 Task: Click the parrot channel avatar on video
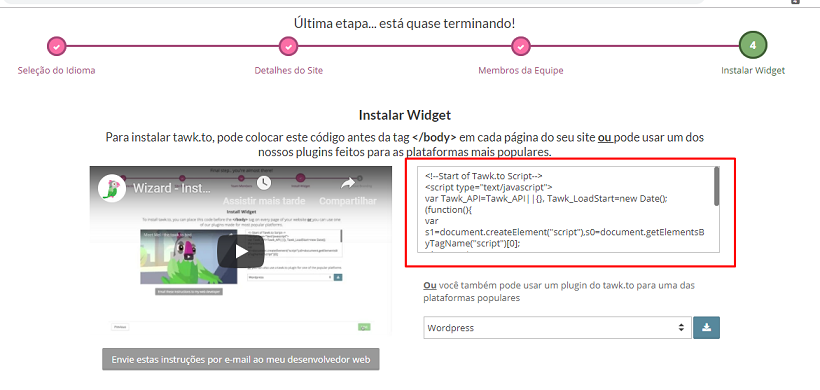(112, 188)
